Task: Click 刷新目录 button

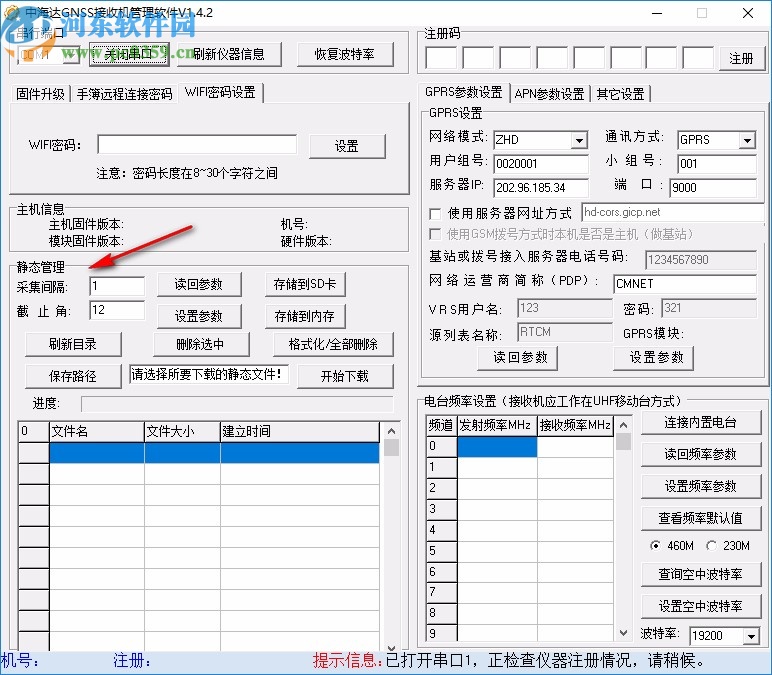Action: [73, 344]
